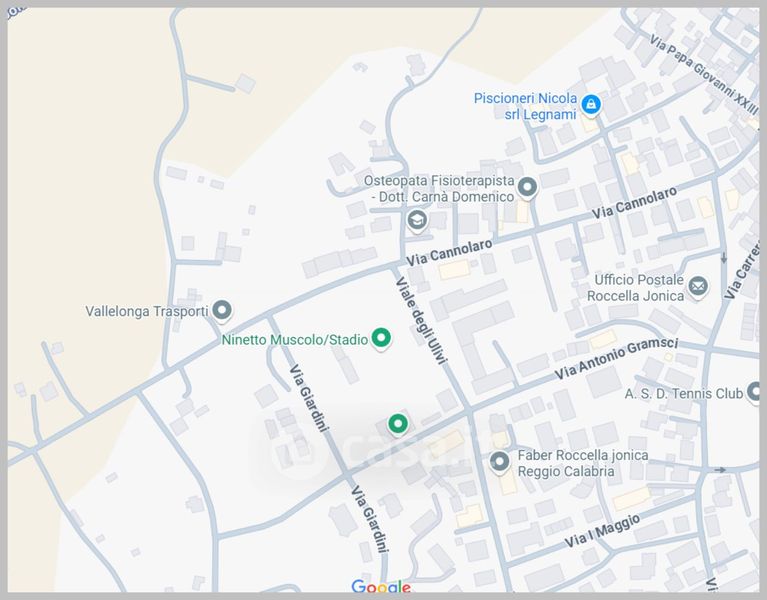
Task: Click the graduation cap school marker
Action: 417,220
